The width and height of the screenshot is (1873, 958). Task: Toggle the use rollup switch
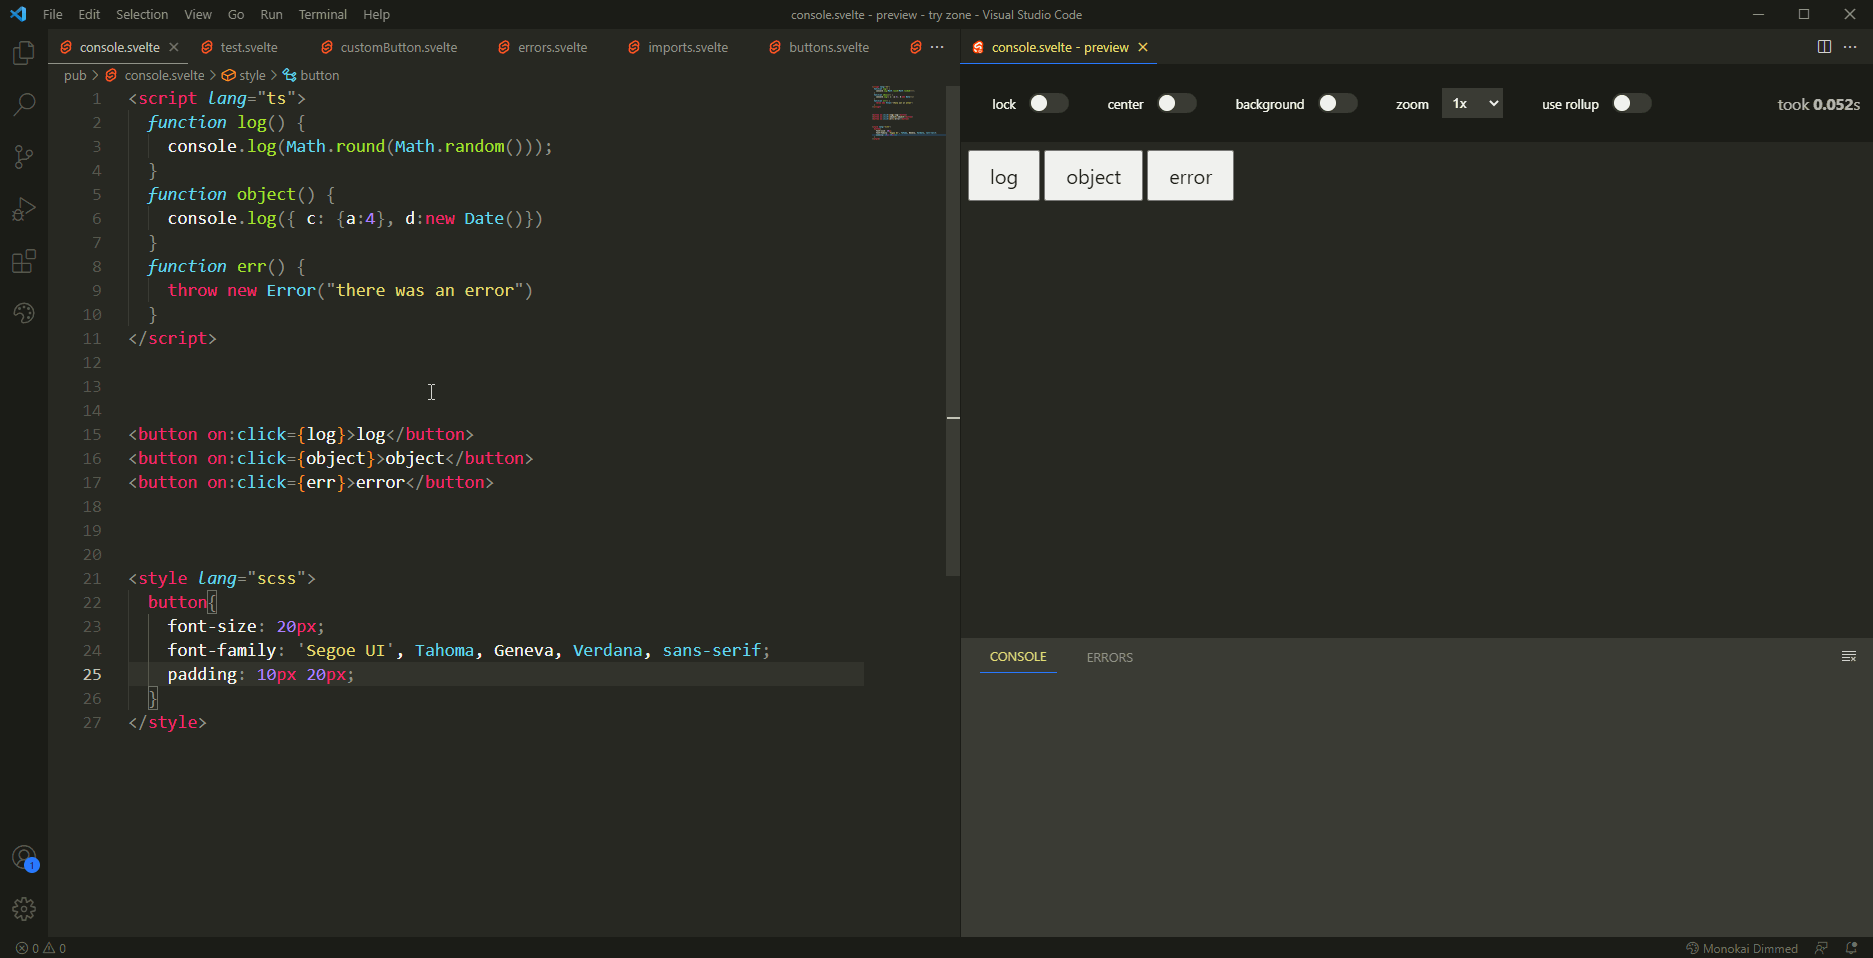[1631, 104]
